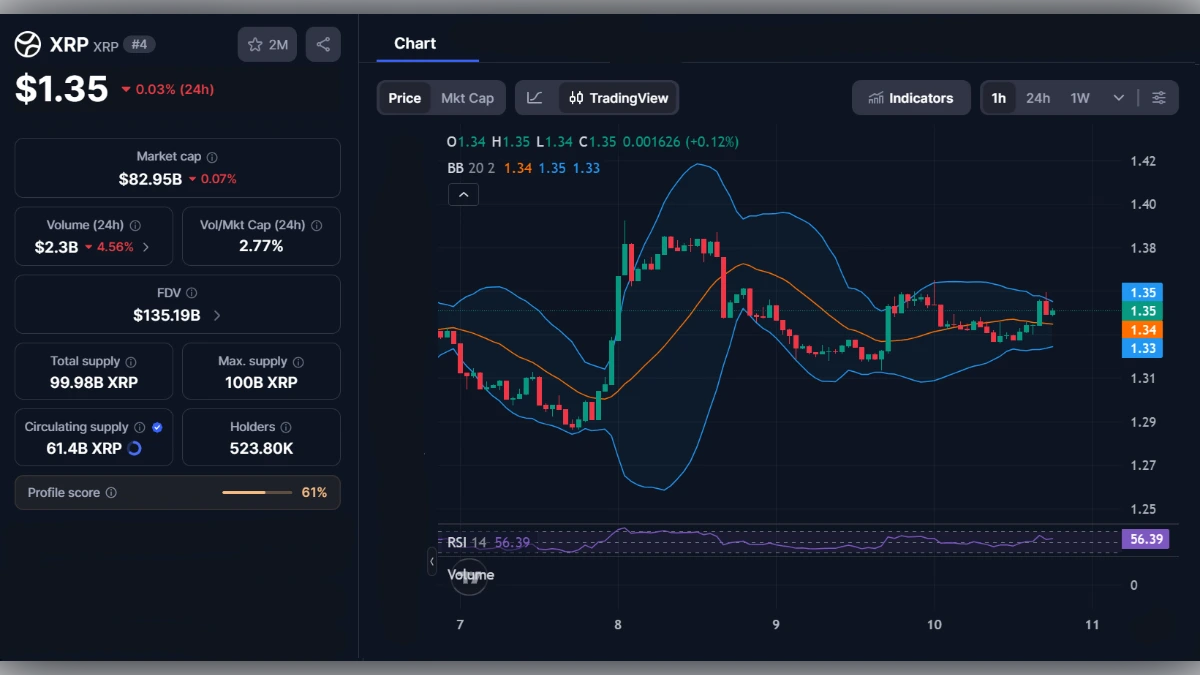Click the XRP token logo icon
The image size is (1200, 675).
(x=27, y=44)
